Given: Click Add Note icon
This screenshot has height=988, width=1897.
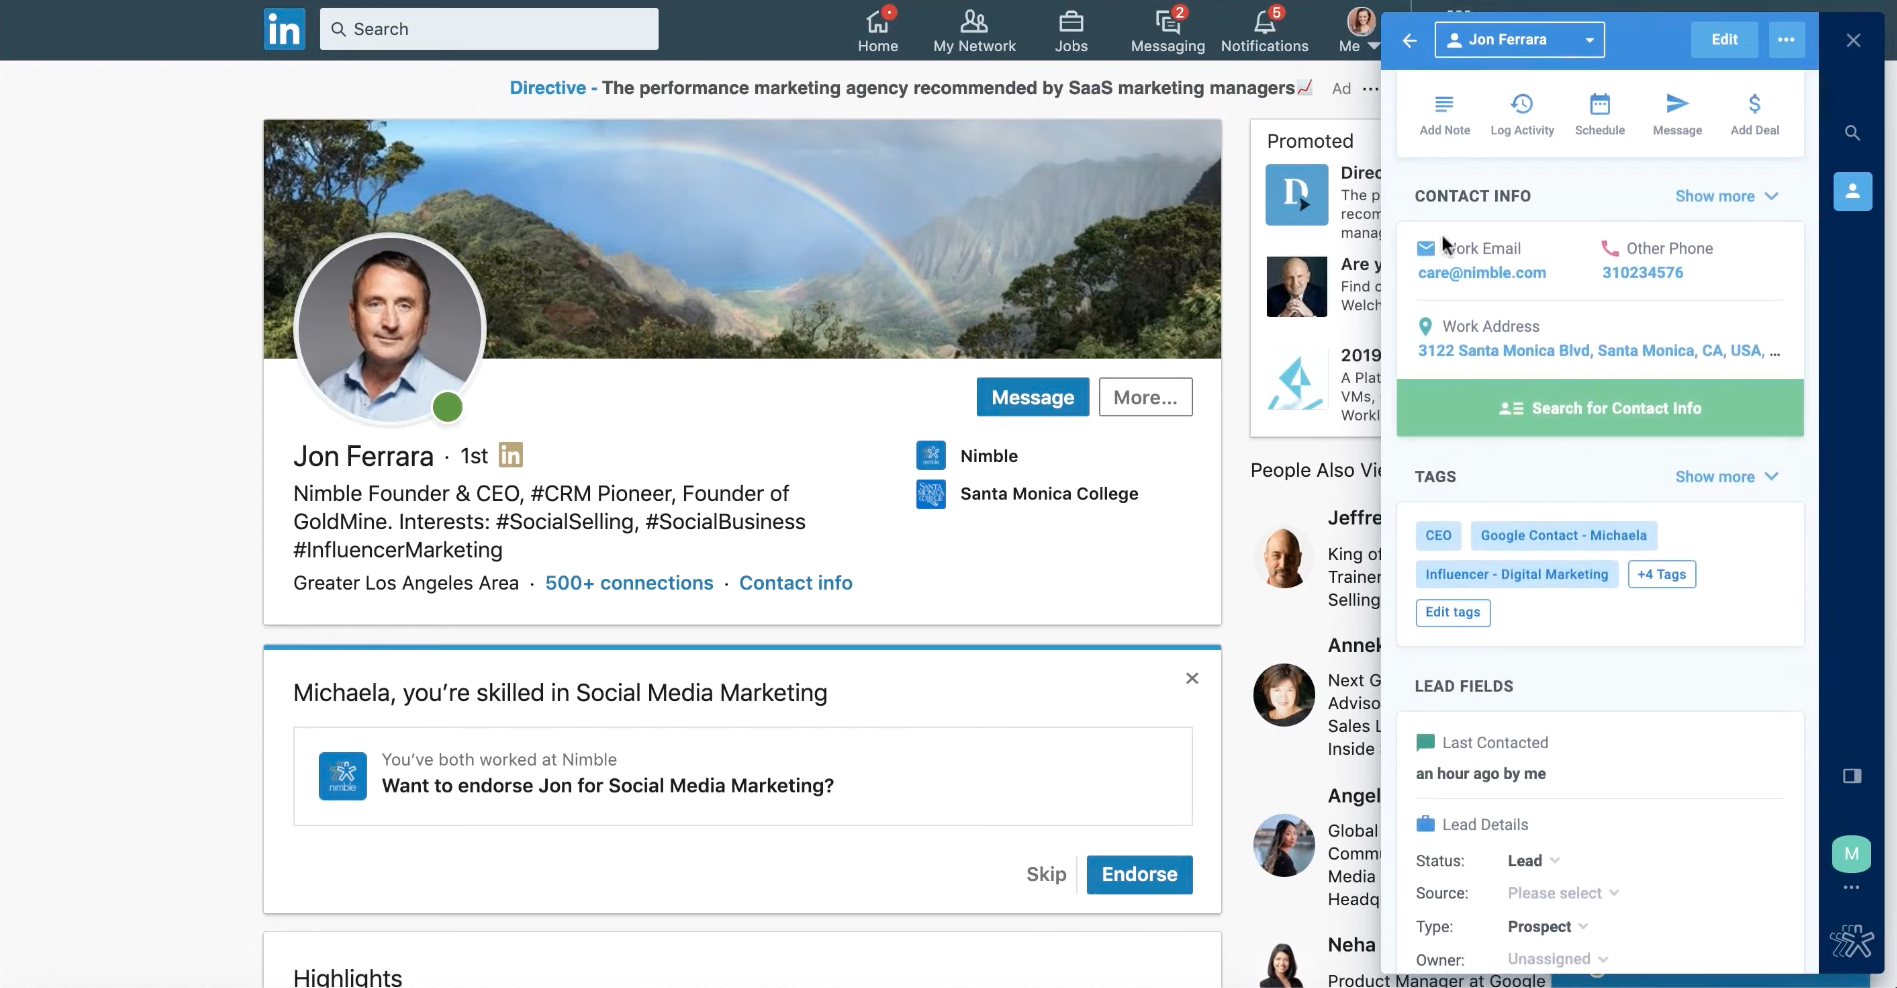Looking at the screenshot, I should tap(1444, 115).
